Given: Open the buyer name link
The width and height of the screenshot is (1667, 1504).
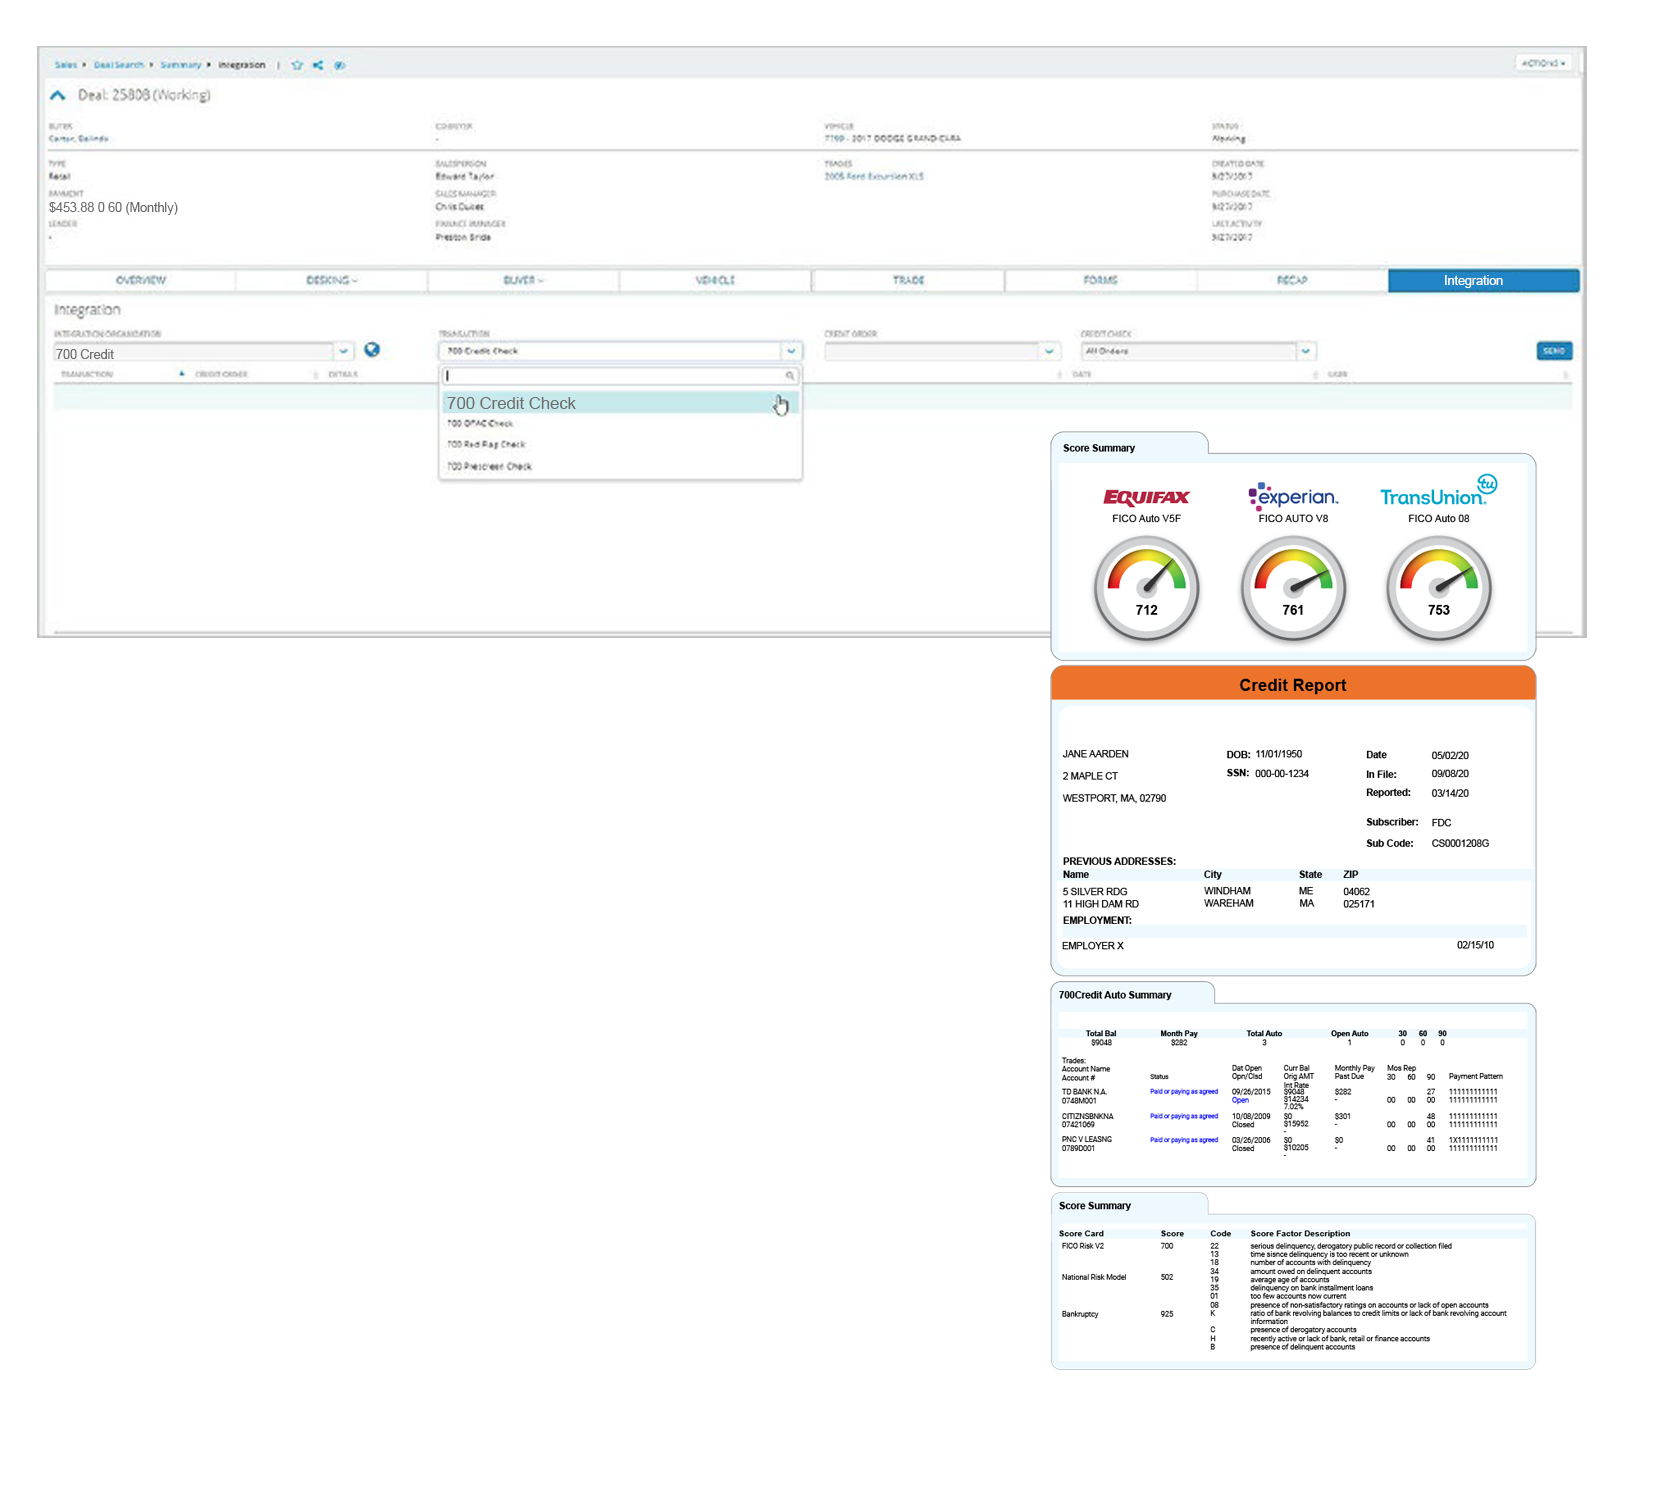Looking at the screenshot, I should [x=79, y=139].
